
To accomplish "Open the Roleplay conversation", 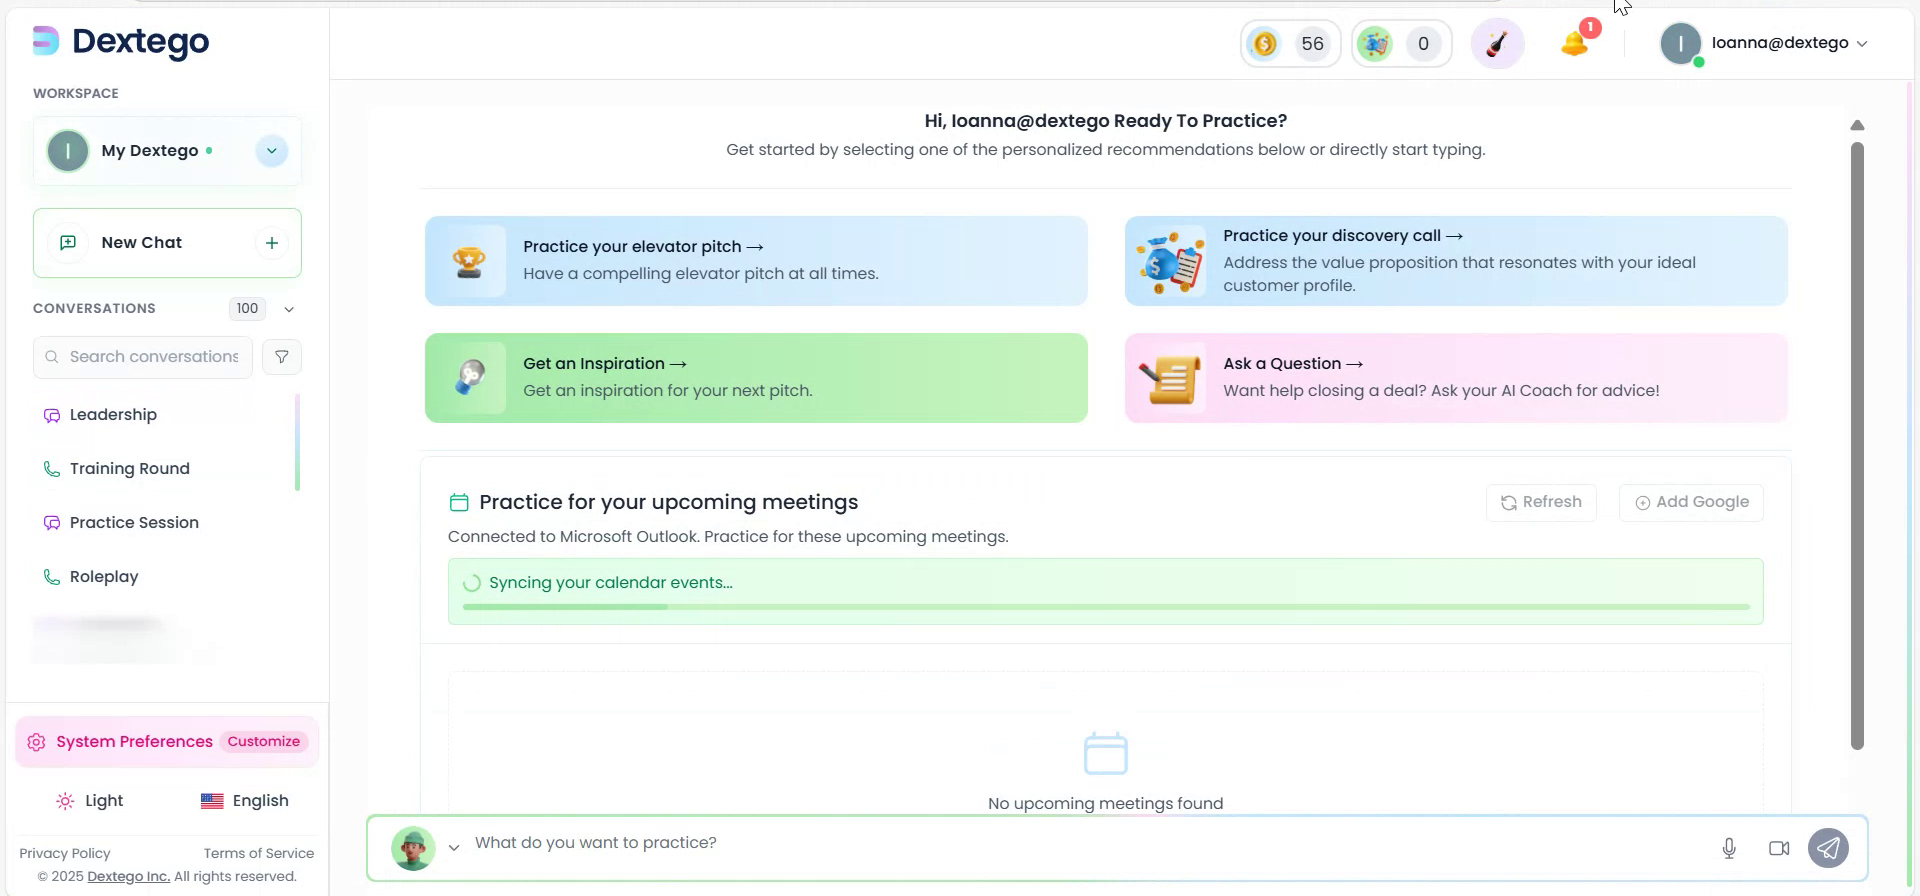I will (104, 577).
